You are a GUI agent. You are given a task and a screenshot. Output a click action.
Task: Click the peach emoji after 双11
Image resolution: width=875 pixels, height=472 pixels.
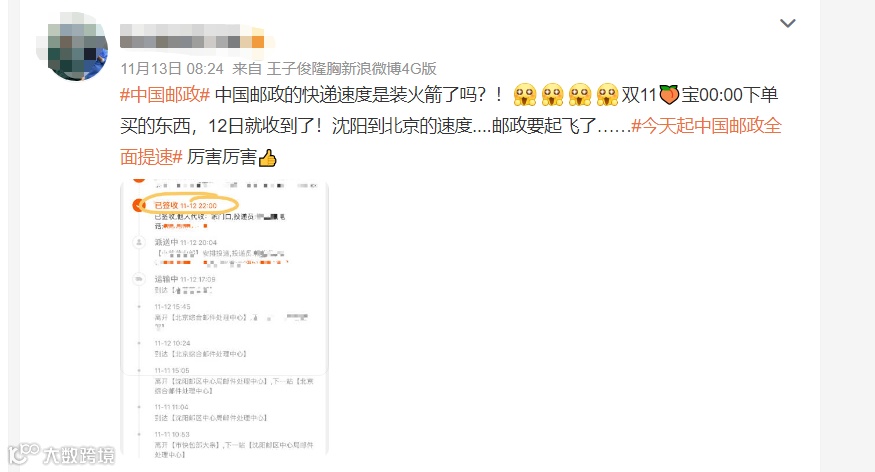(669, 94)
